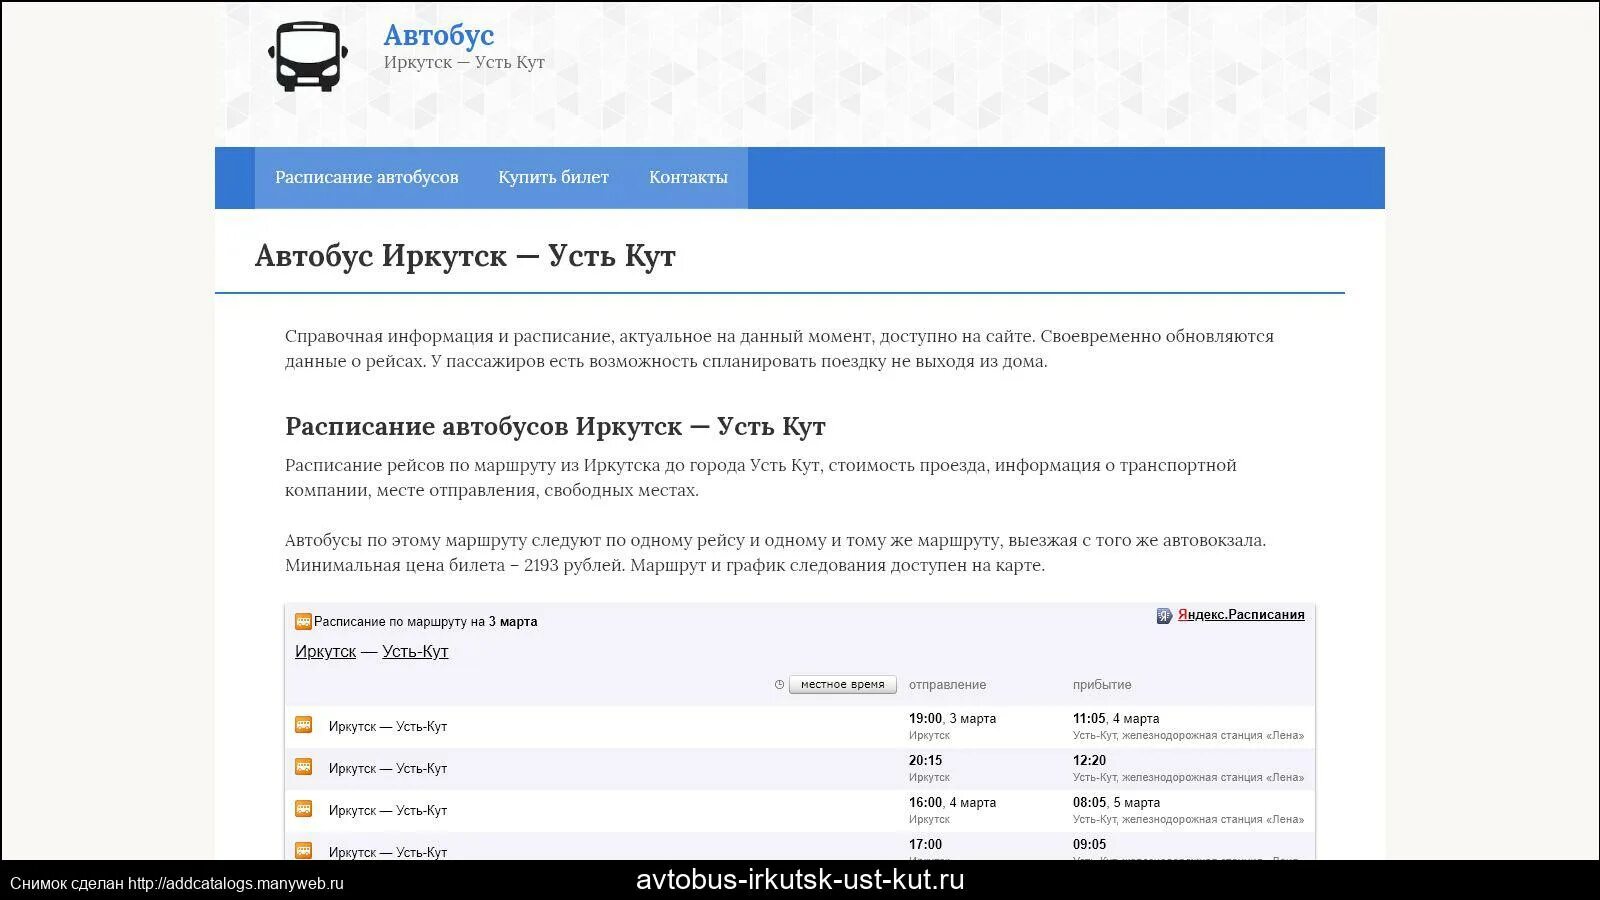This screenshot has width=1600, height=900.
Task: Select route Иркутск — Усть-Кут departing 16:00
Action: [388, 810]
